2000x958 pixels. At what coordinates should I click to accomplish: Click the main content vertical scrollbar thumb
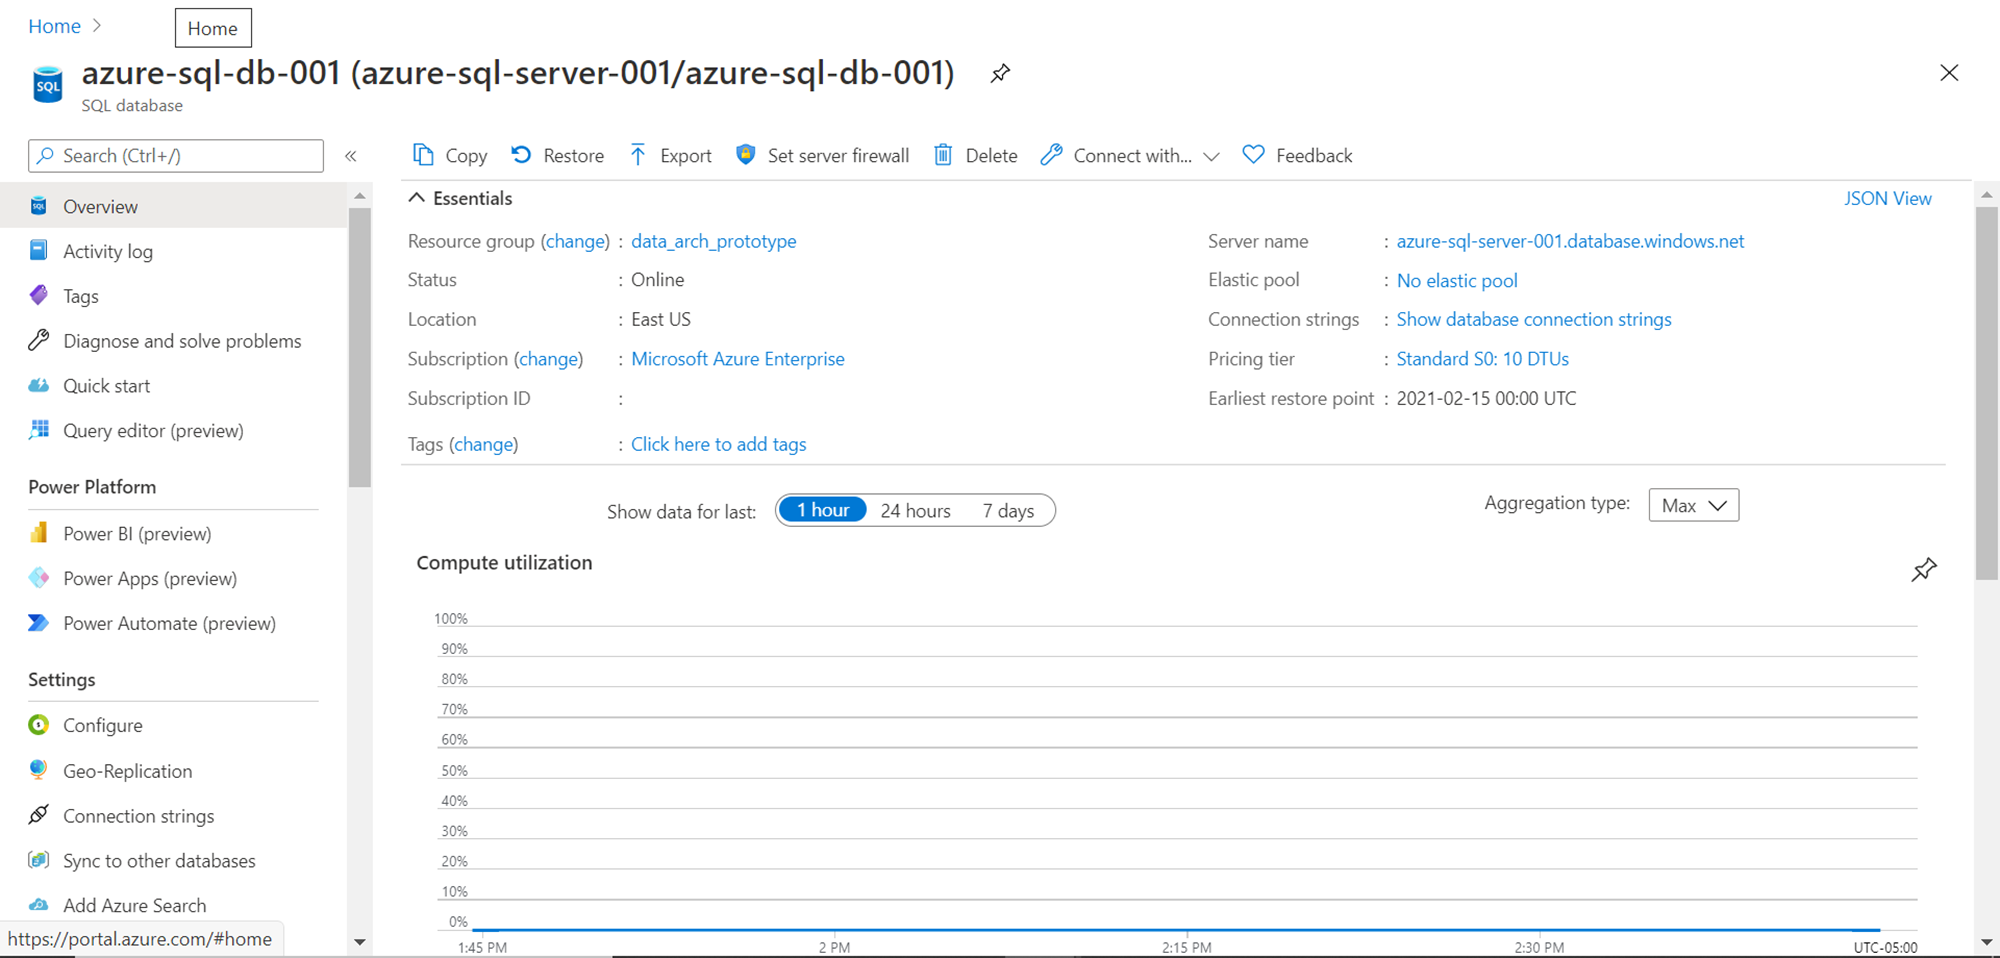1986,393
